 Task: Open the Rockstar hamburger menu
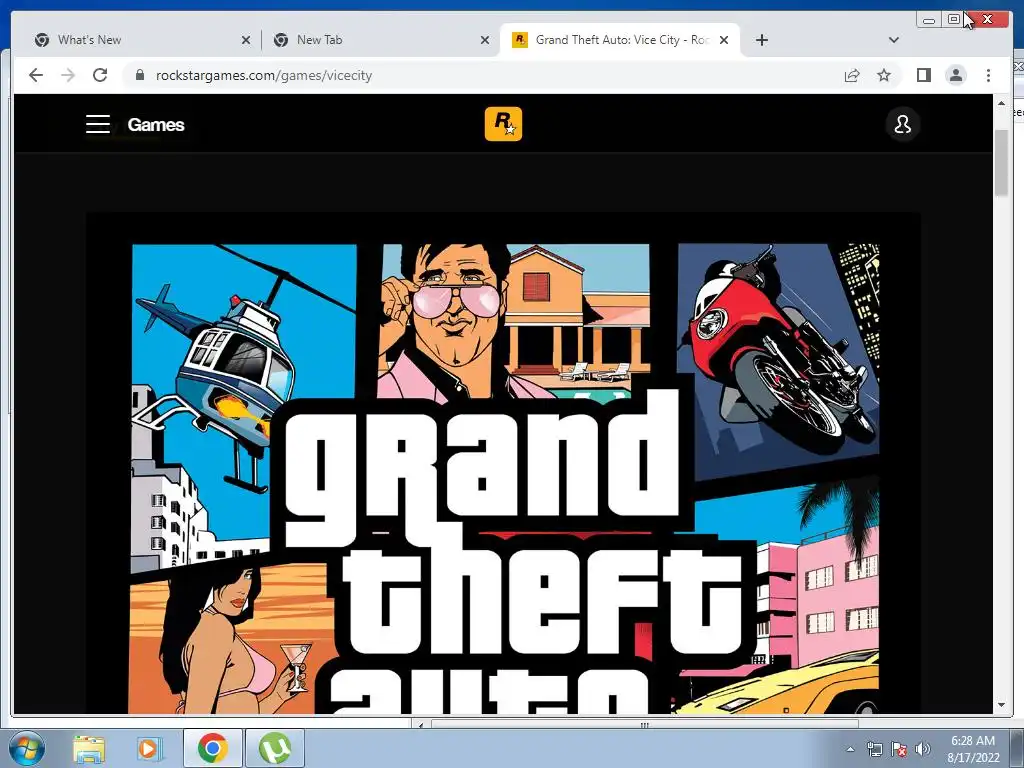pyautogui.click(x=98, y=124)
